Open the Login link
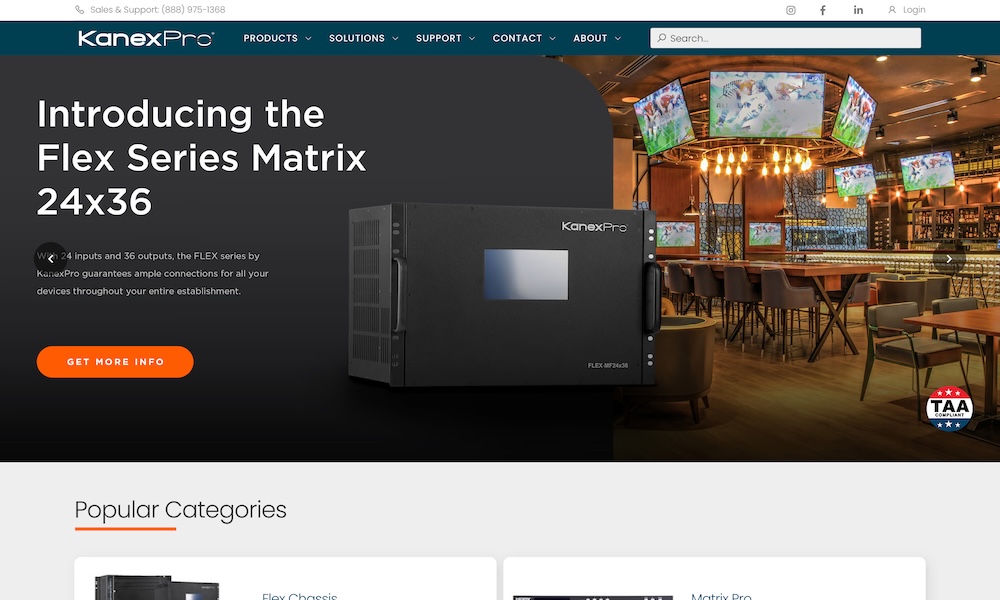 point(914,10)
